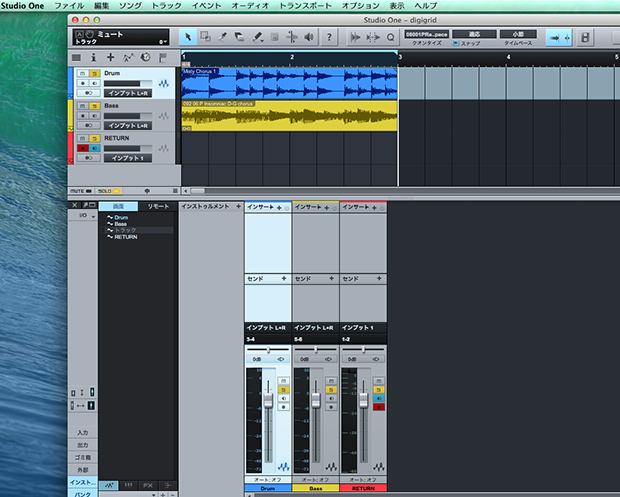Click the Q quantize button
This screenshot has width=620, height=497.
click(x=390, y=38)
